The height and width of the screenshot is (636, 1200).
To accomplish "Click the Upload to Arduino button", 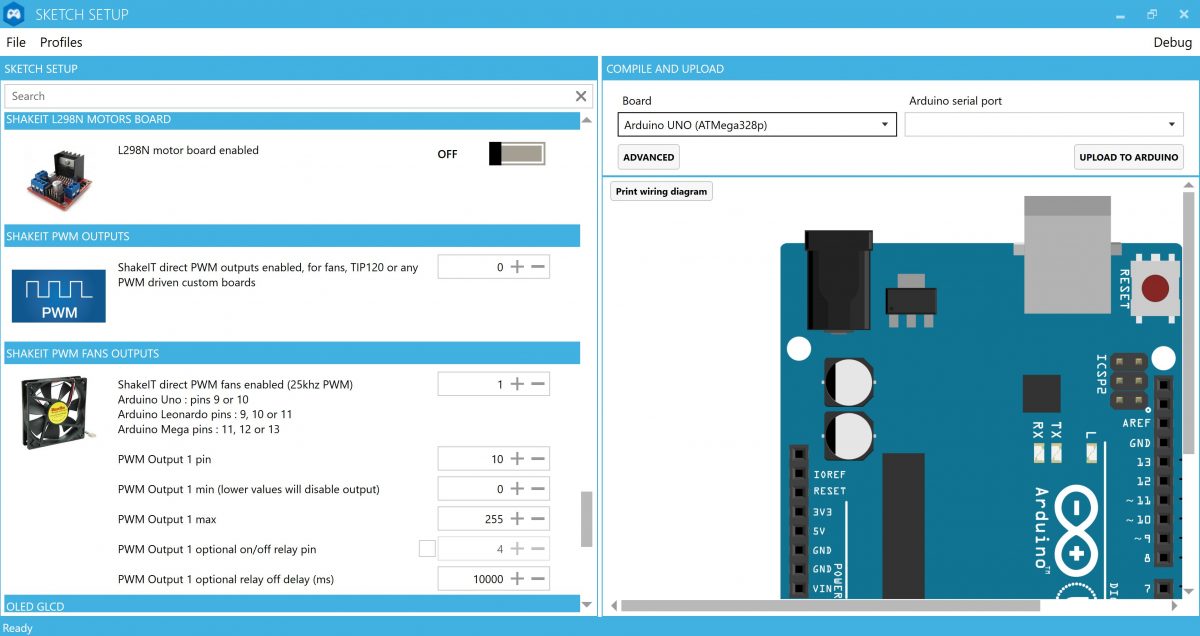I will point(1128,157).
